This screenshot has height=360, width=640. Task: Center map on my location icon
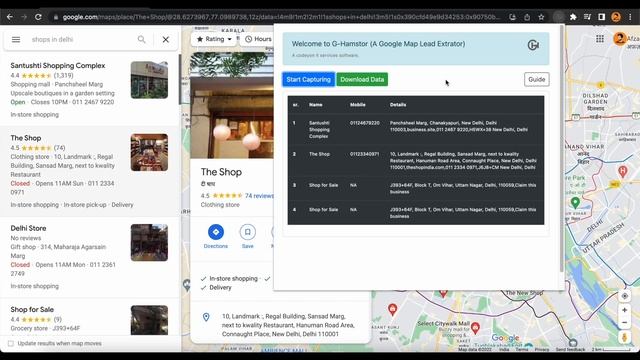(x=624, y=296)
